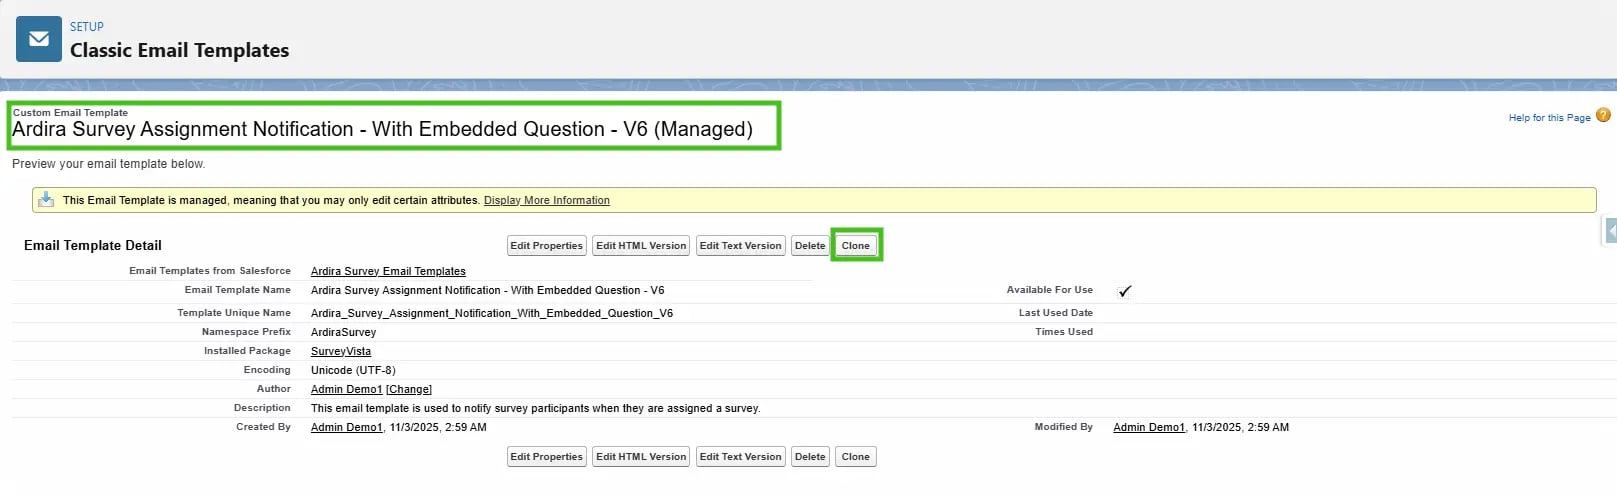This screenshot has width=1617, height=497.
Task: Click the Last Used Date label
Action: pyautogui.click(x=1056, y=313)
